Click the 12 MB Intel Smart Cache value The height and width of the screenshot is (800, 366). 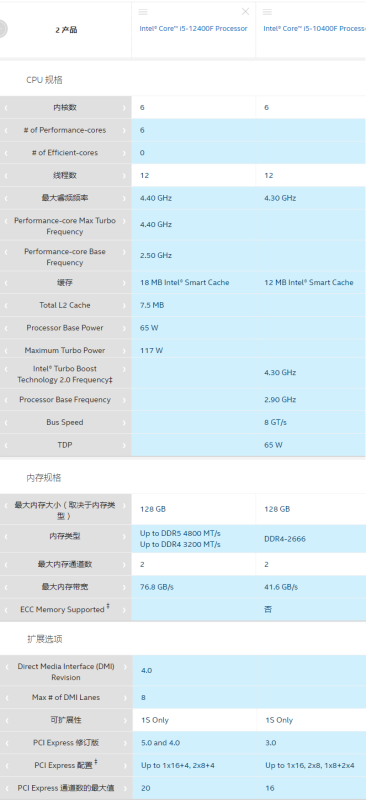tap(308, 282)
